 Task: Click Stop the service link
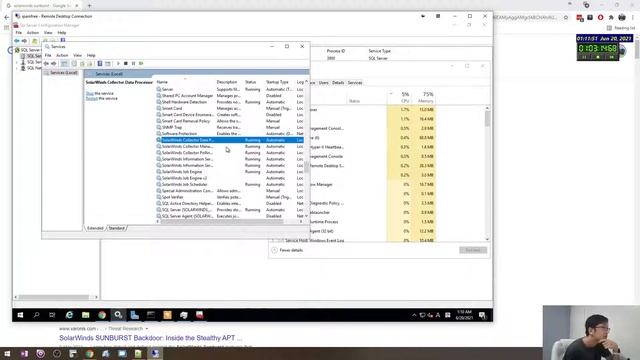[90, 93]
